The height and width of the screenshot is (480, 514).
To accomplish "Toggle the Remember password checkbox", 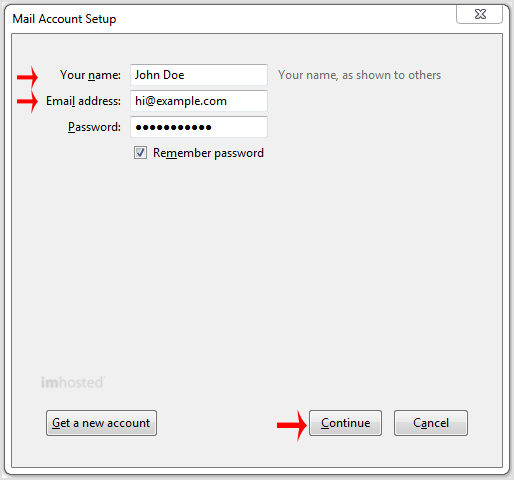I will (140, 153).
